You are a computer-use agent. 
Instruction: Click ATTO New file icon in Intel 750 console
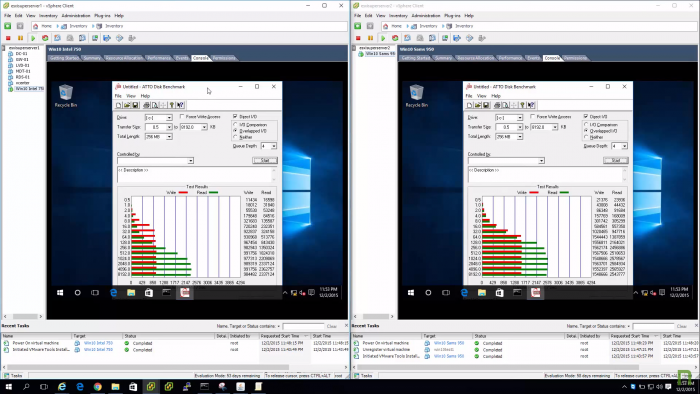pyautogui.click(x=119, y=105)
